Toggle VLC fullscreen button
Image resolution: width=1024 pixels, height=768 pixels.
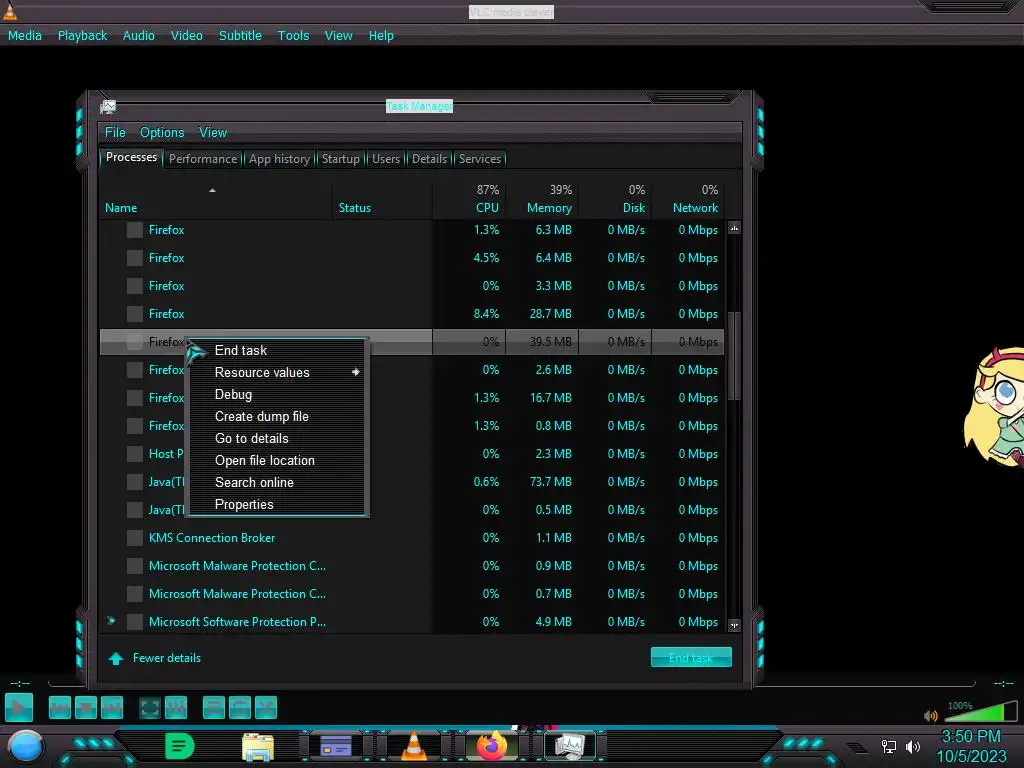(x=150, y=707)
